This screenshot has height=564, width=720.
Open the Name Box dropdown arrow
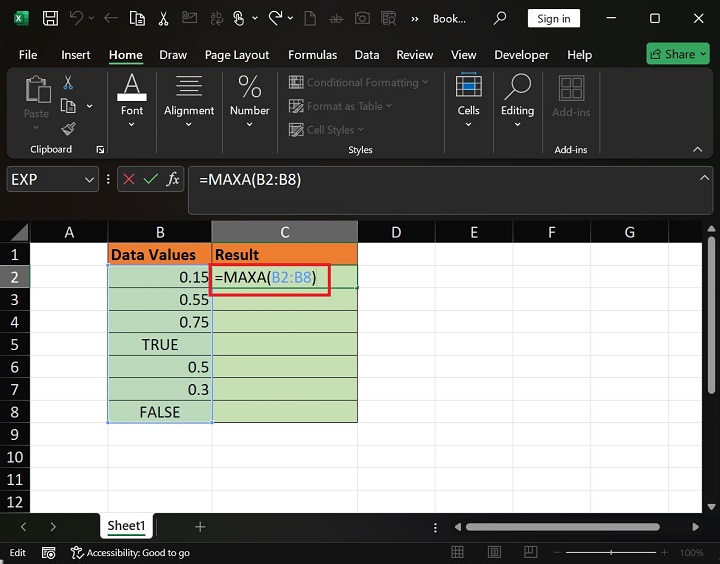[x=90, y=180]
